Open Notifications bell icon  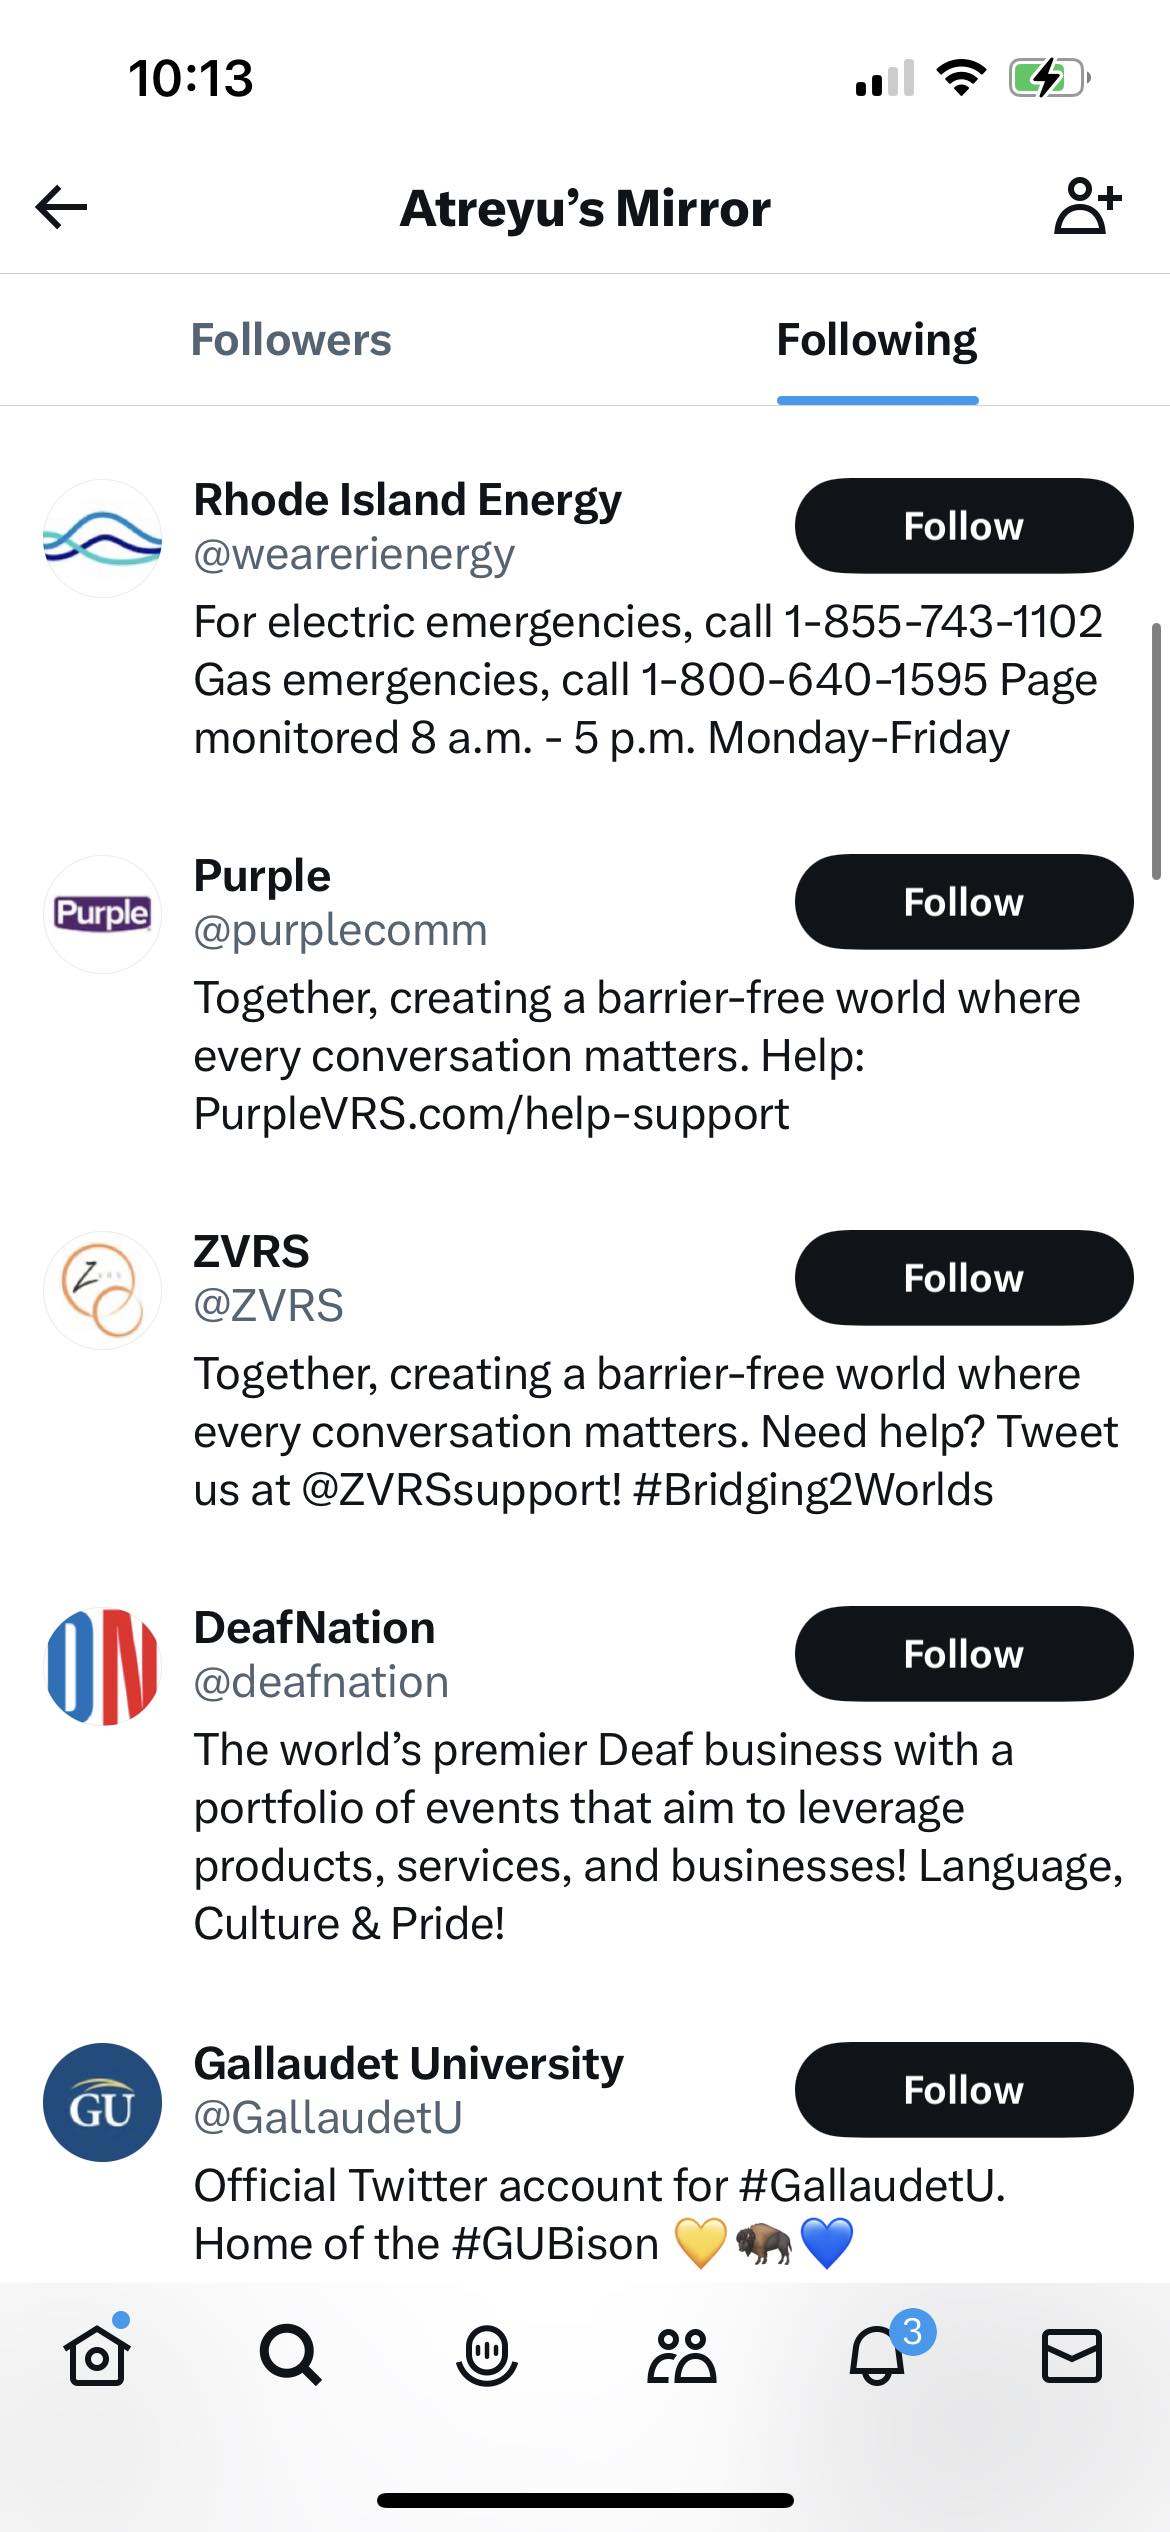coord(877,2355)
